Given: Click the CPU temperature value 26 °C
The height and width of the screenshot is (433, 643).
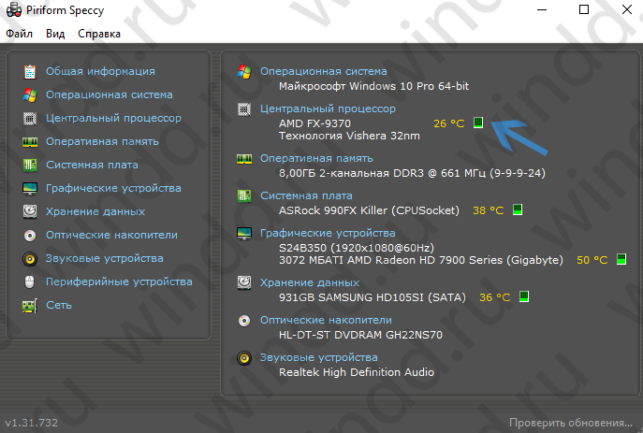Looking at the screenshot, I should (x=449, y=123).
